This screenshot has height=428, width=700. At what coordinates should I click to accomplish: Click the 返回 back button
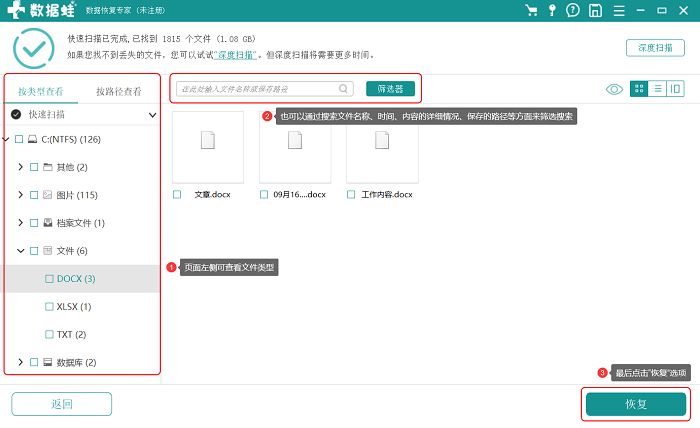point(62,404)
